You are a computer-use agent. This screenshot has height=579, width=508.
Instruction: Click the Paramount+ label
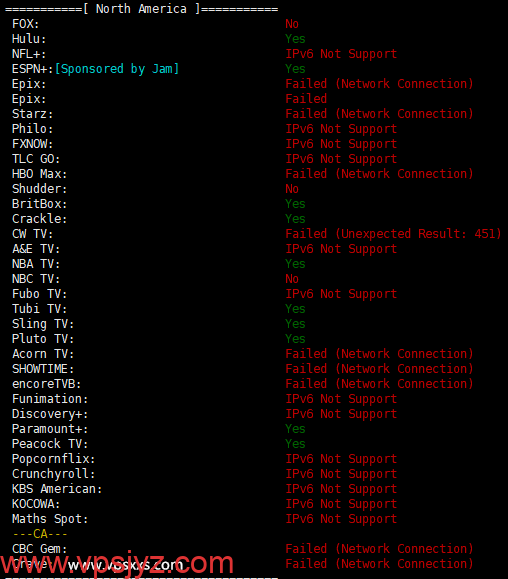click(50, 429)
